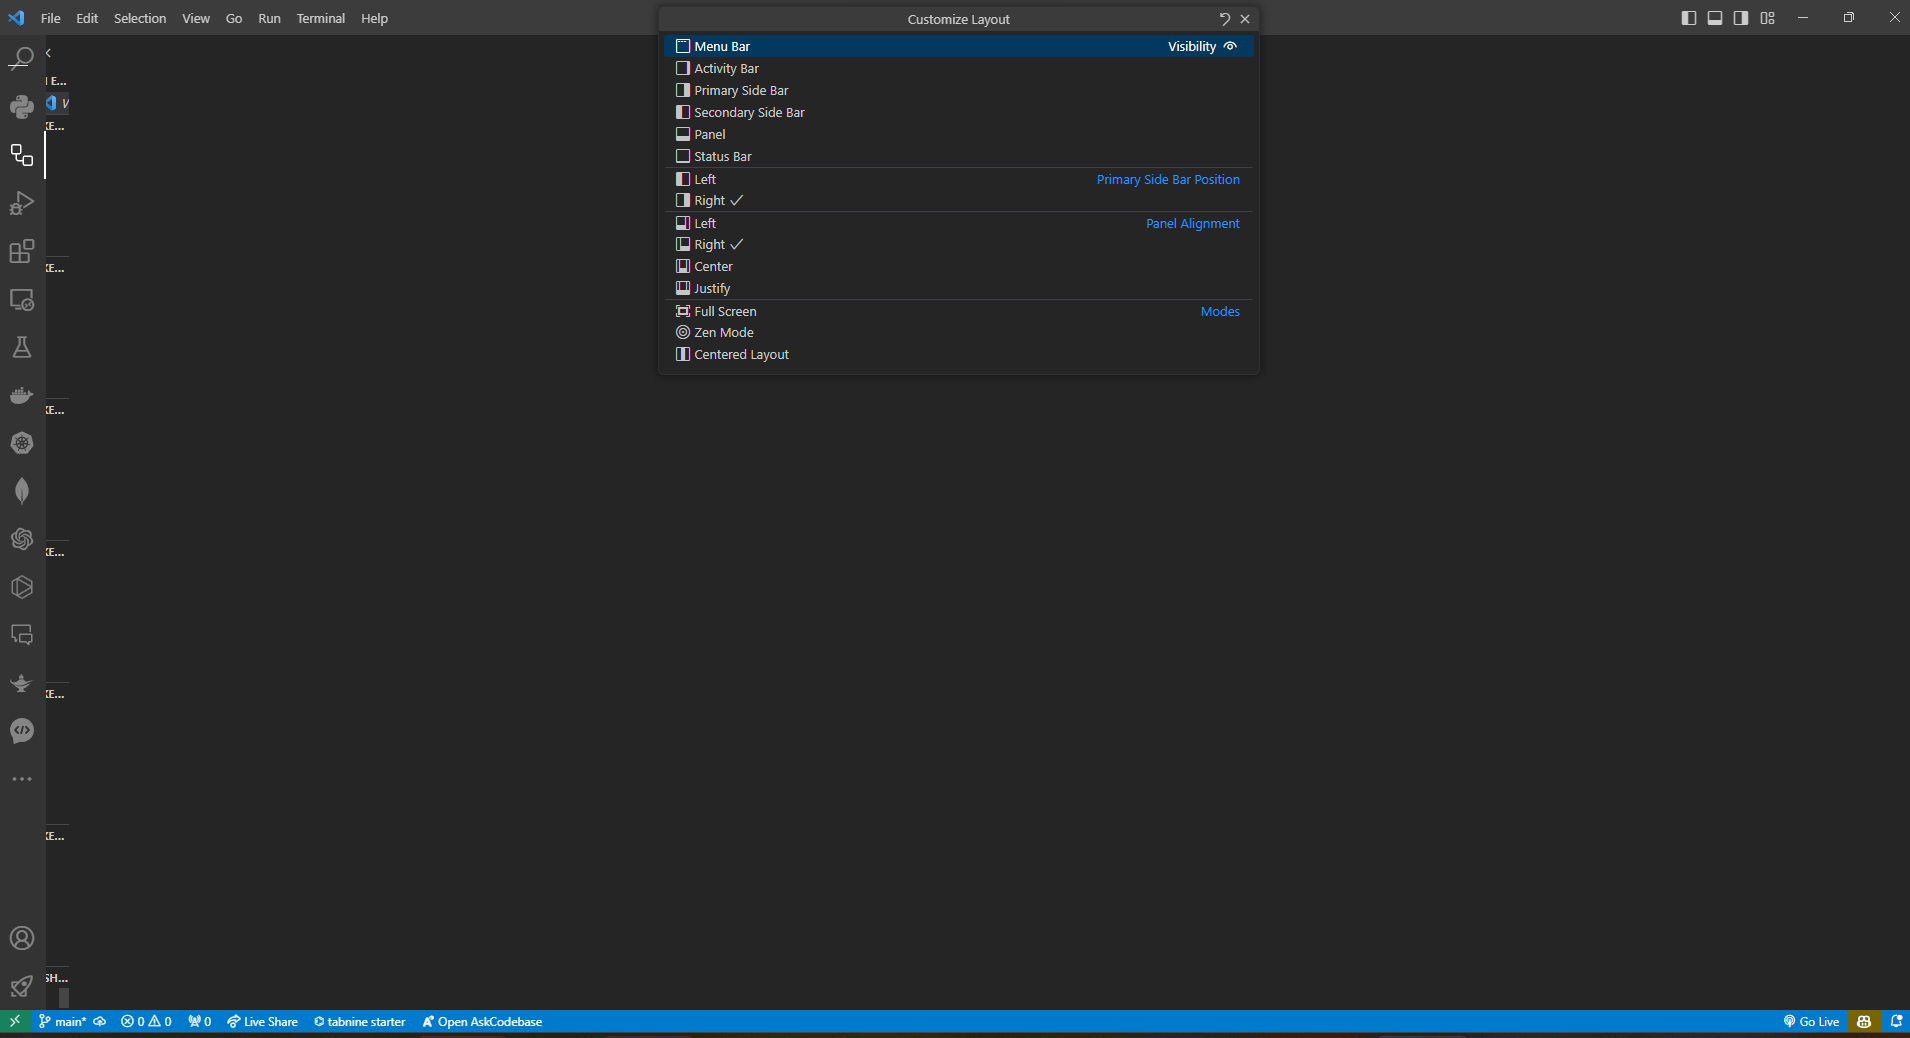Open the MongoDB view
The image size is (1910, 1038).
pos(22,491)
